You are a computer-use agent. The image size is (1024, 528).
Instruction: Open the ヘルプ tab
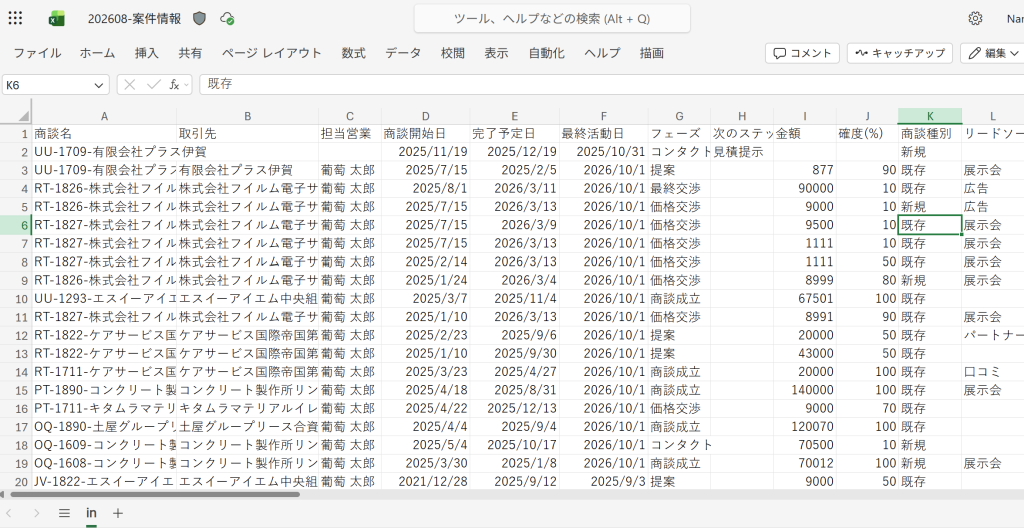tap(602, 54)
